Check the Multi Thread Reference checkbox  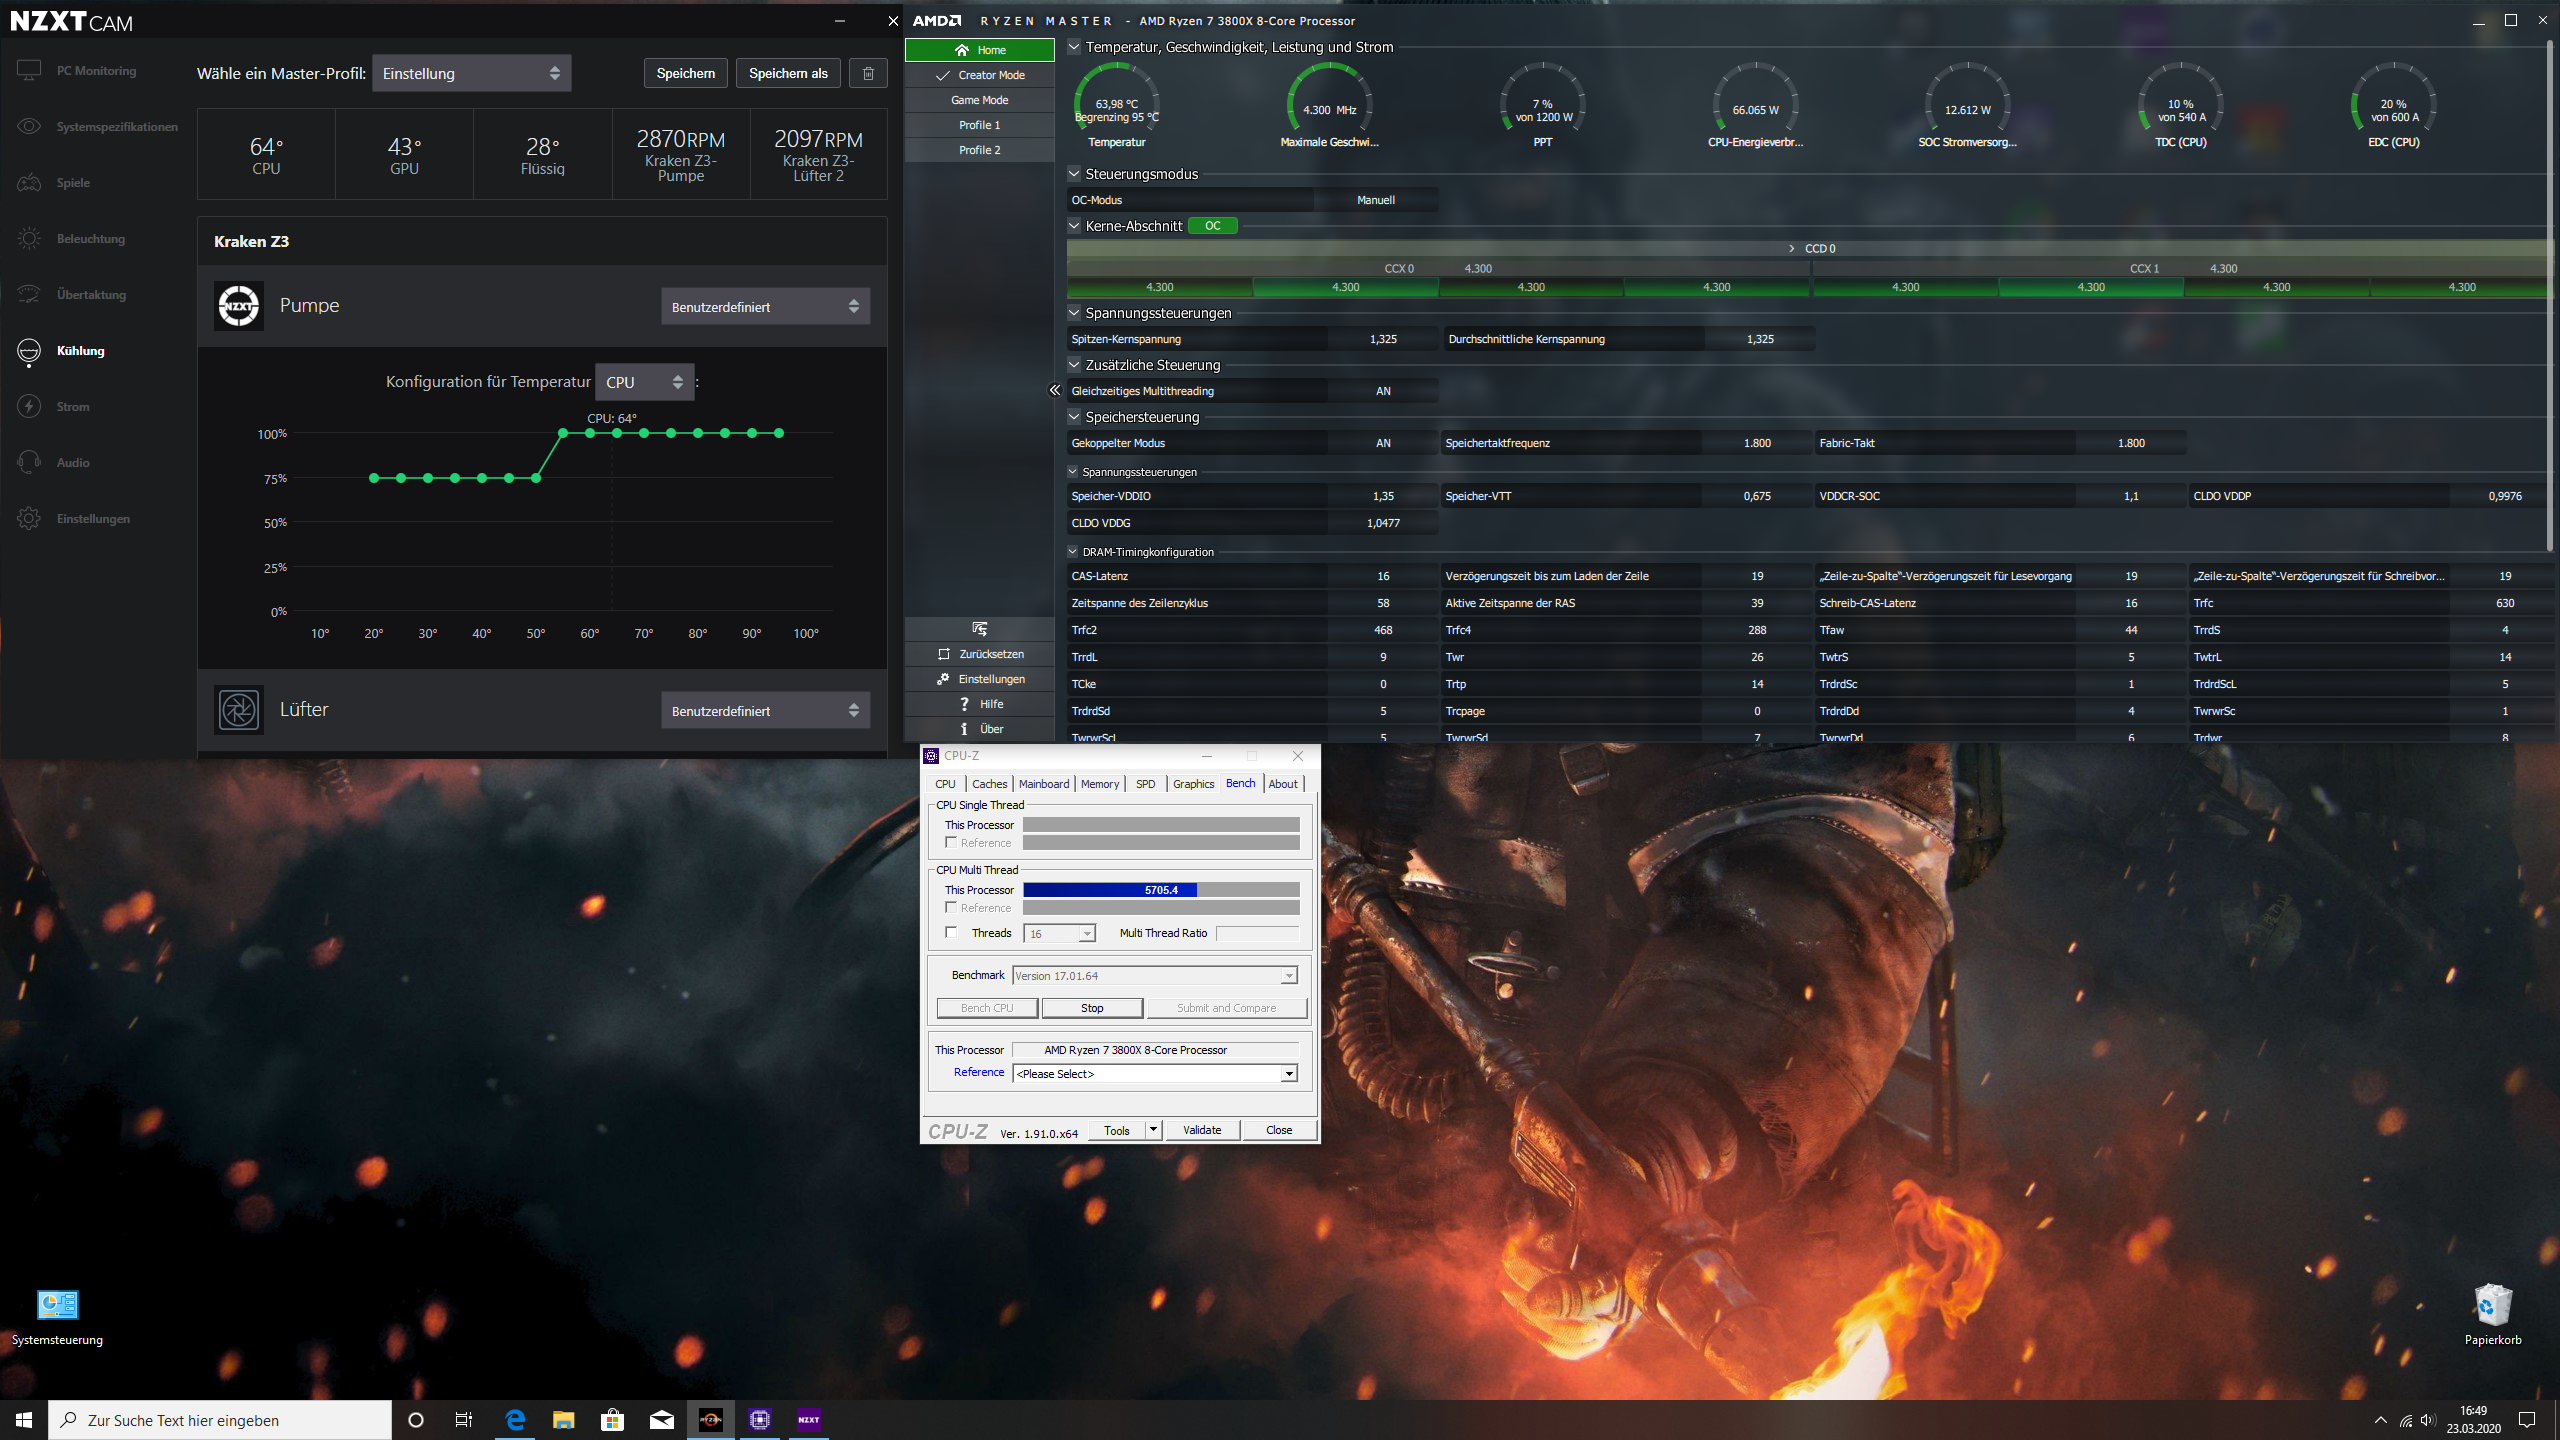coord(951,907)
